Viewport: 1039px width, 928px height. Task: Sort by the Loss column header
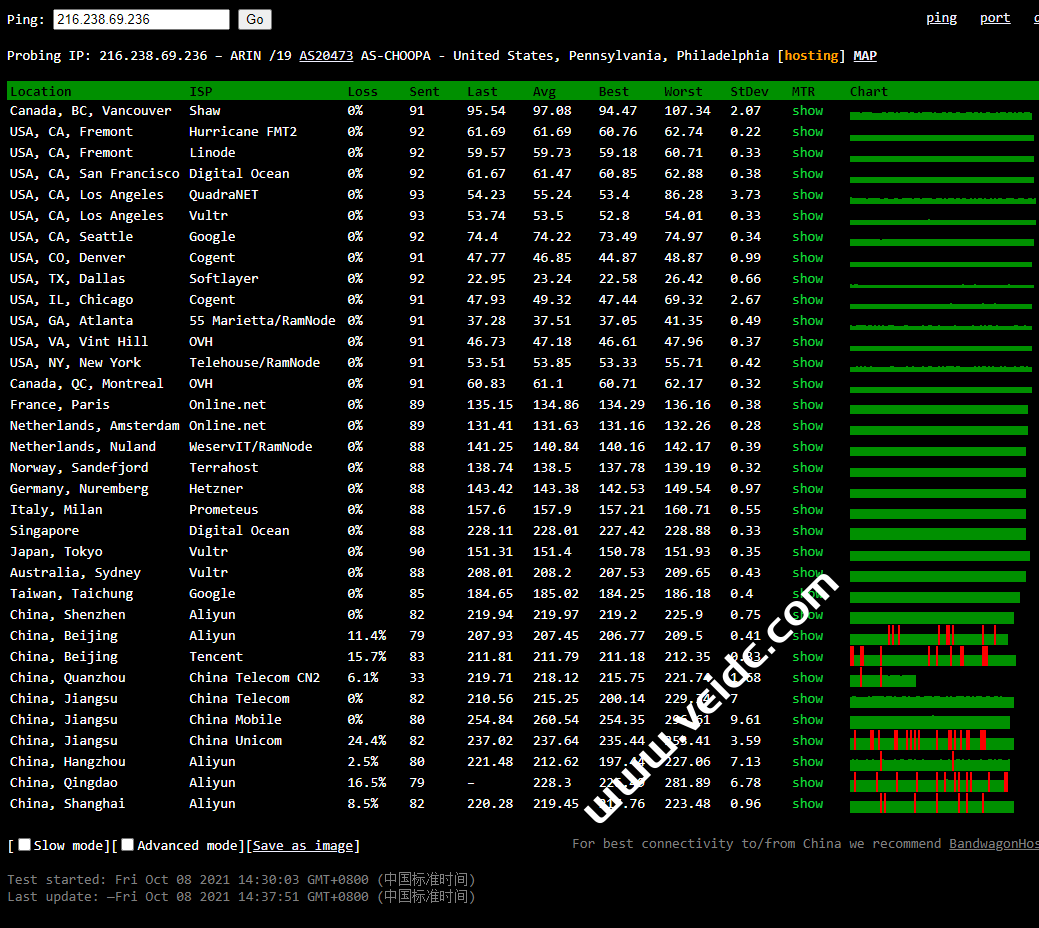362,92
